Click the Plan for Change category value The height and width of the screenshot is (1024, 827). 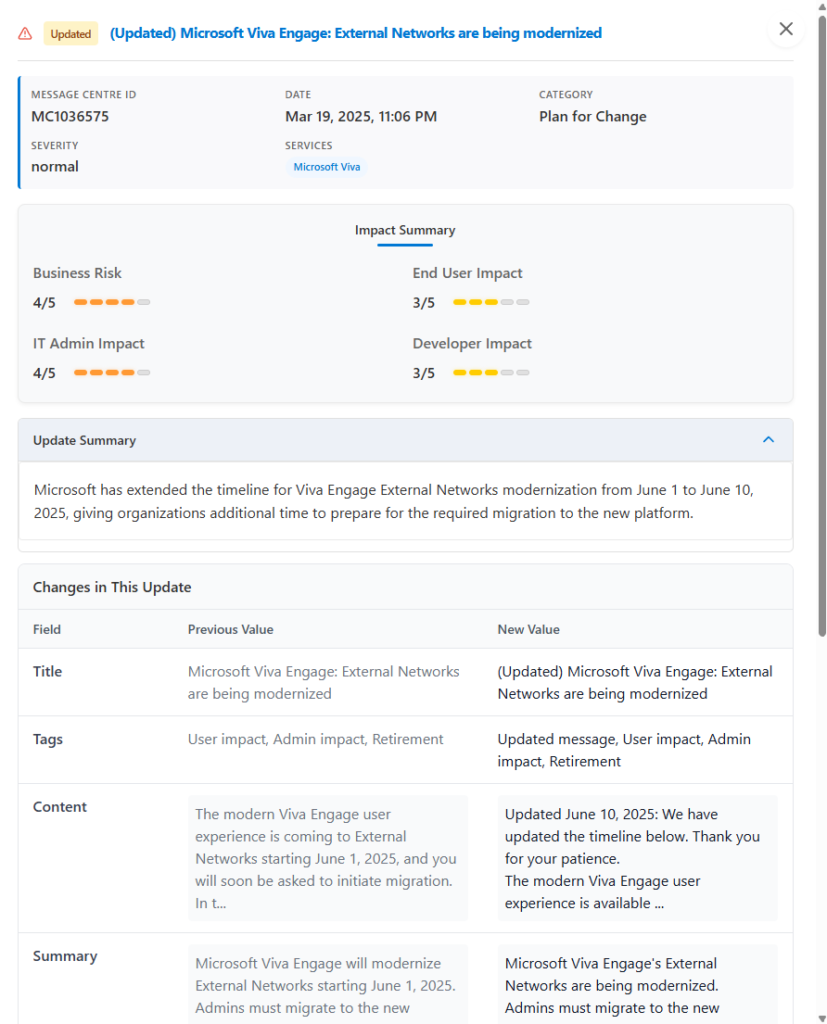[592, 116]
